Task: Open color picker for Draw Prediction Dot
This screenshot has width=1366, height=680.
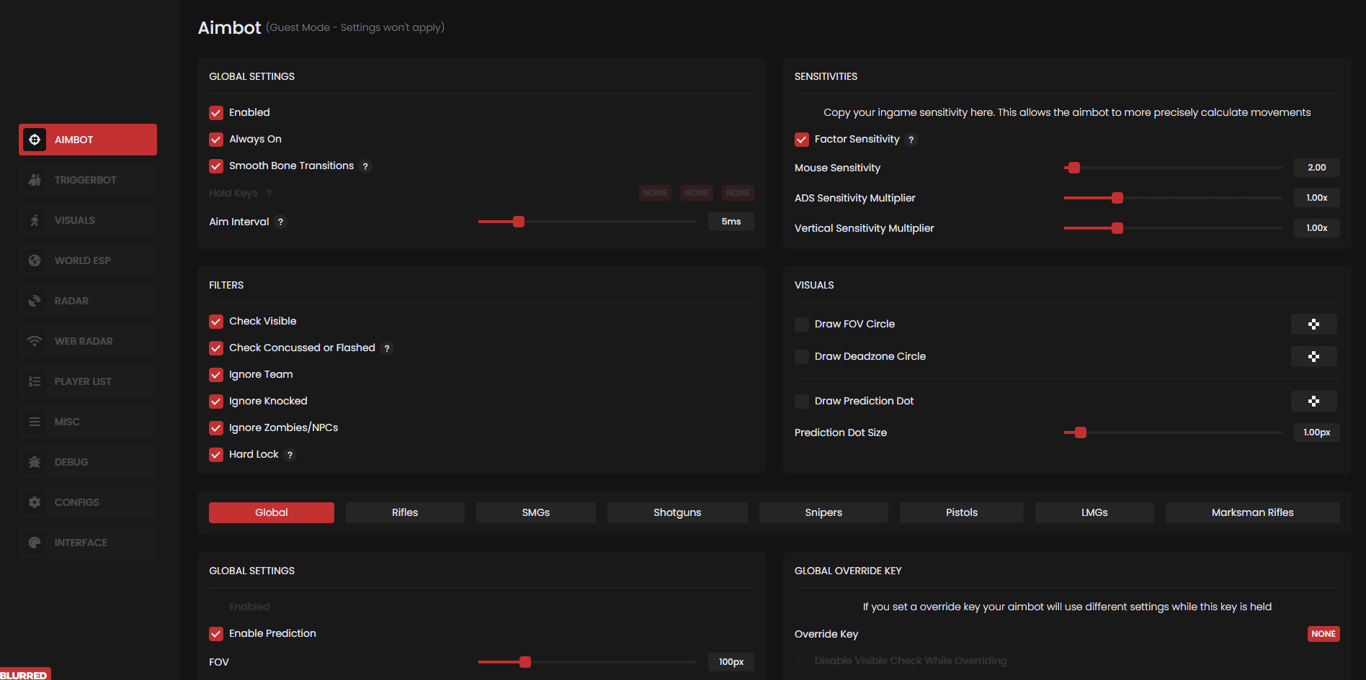Action: [1314, 401]
